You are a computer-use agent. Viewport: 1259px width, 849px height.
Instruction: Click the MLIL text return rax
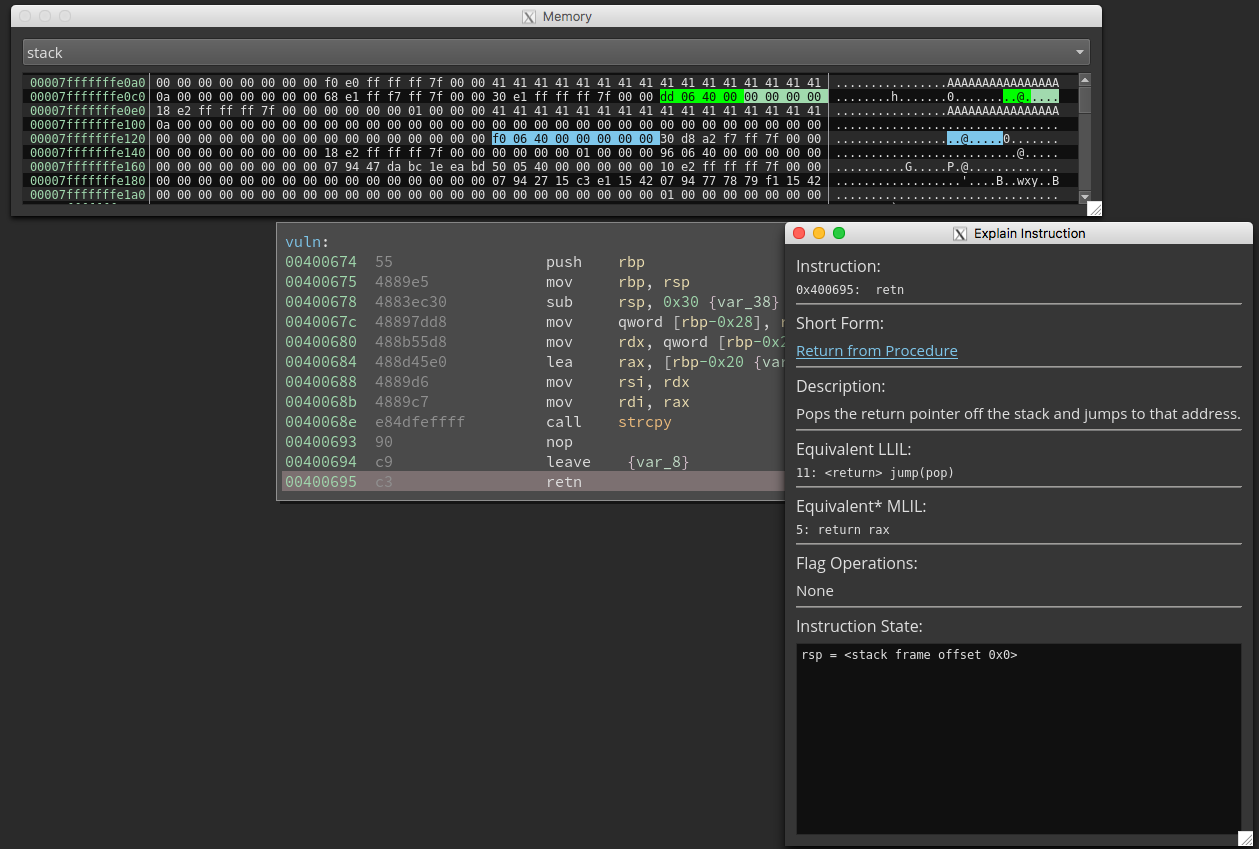(854, 529)
